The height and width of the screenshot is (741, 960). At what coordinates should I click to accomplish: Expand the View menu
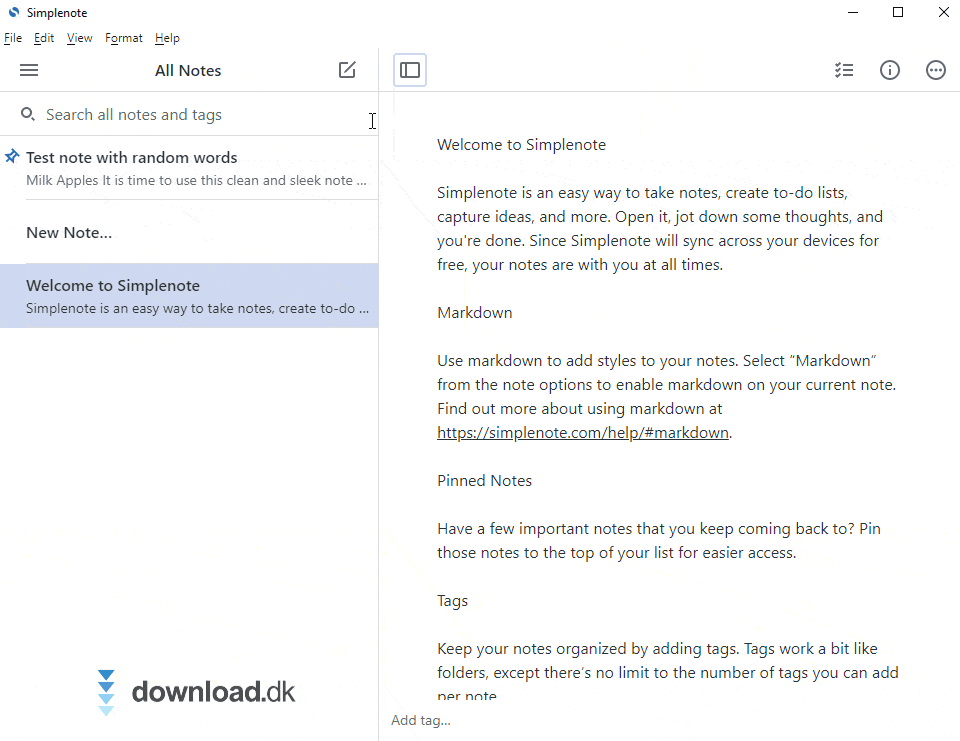click(80, 38)
